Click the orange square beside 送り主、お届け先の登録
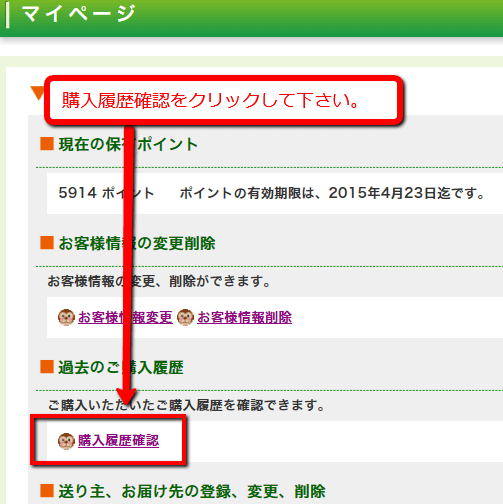 pyautogui.click(x=47, y=490)
